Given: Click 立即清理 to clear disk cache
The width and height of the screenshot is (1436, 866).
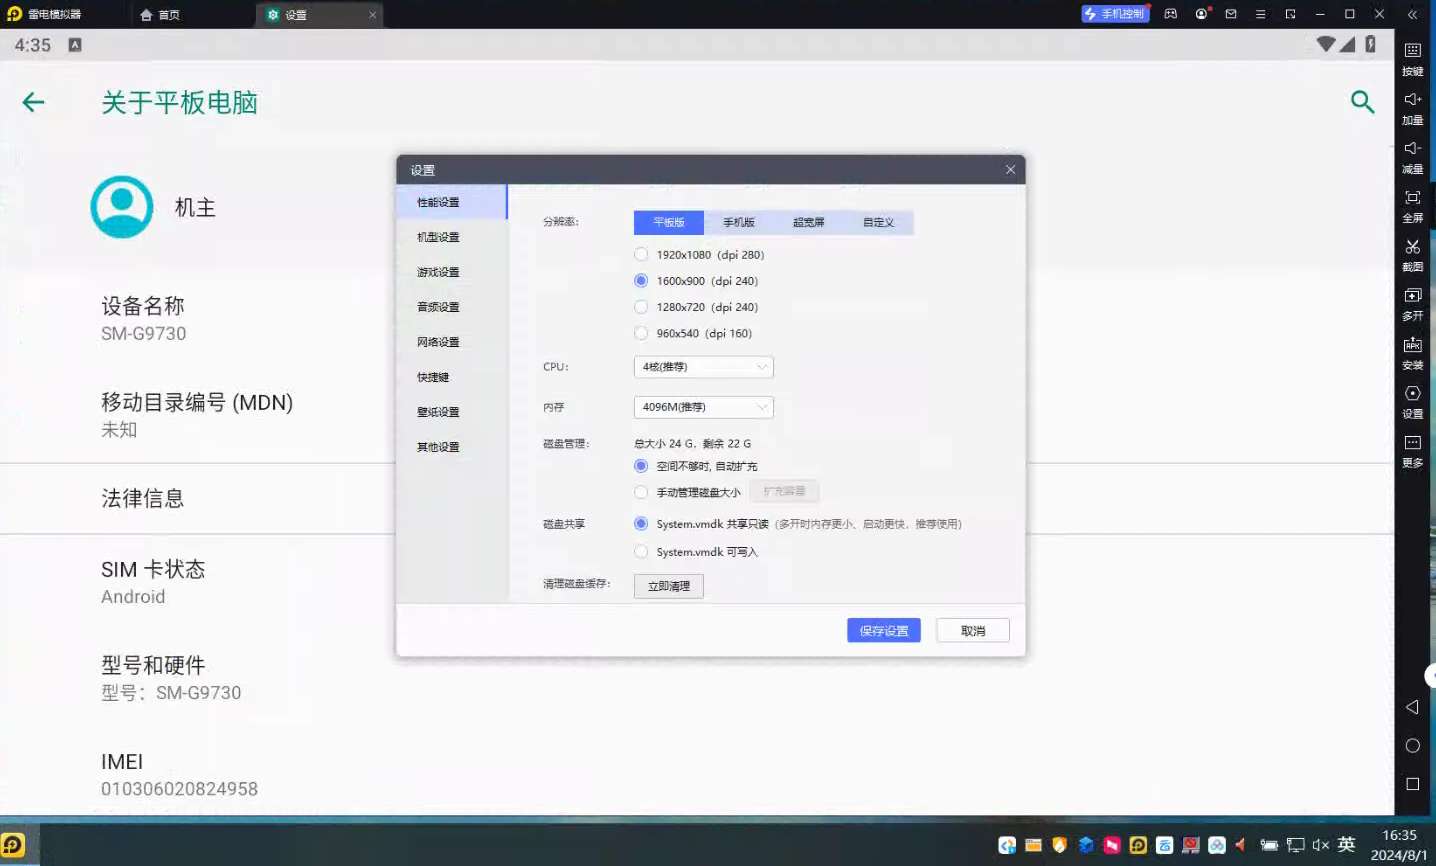Looking at the screenshot, I should tap(668, 586).
